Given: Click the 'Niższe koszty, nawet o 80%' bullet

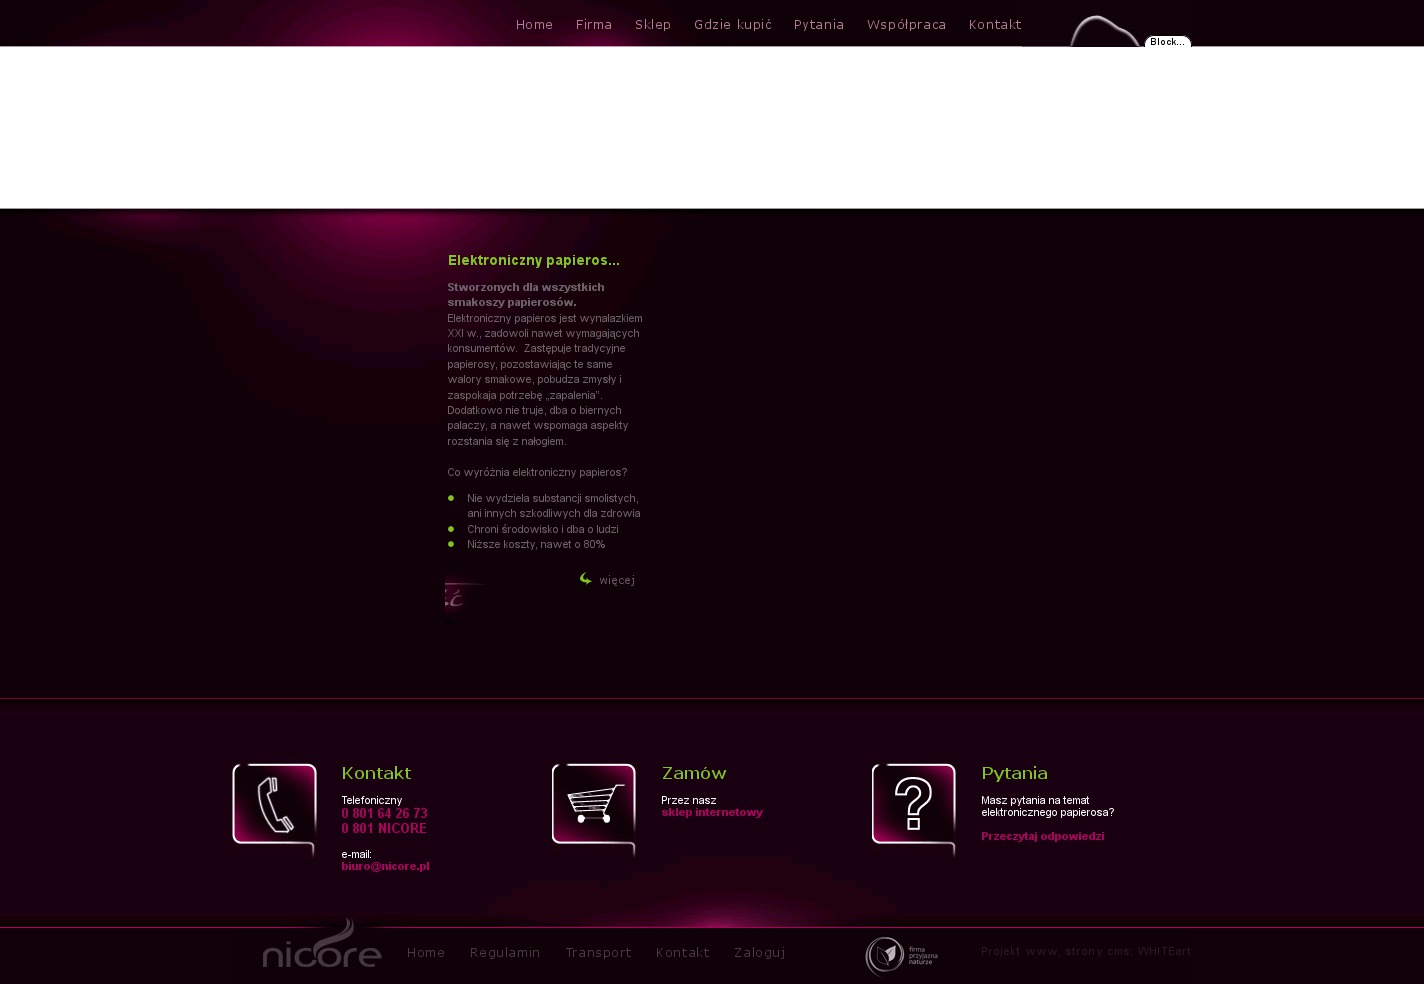Looking at the screenshot, I should (x=536, y=545).
